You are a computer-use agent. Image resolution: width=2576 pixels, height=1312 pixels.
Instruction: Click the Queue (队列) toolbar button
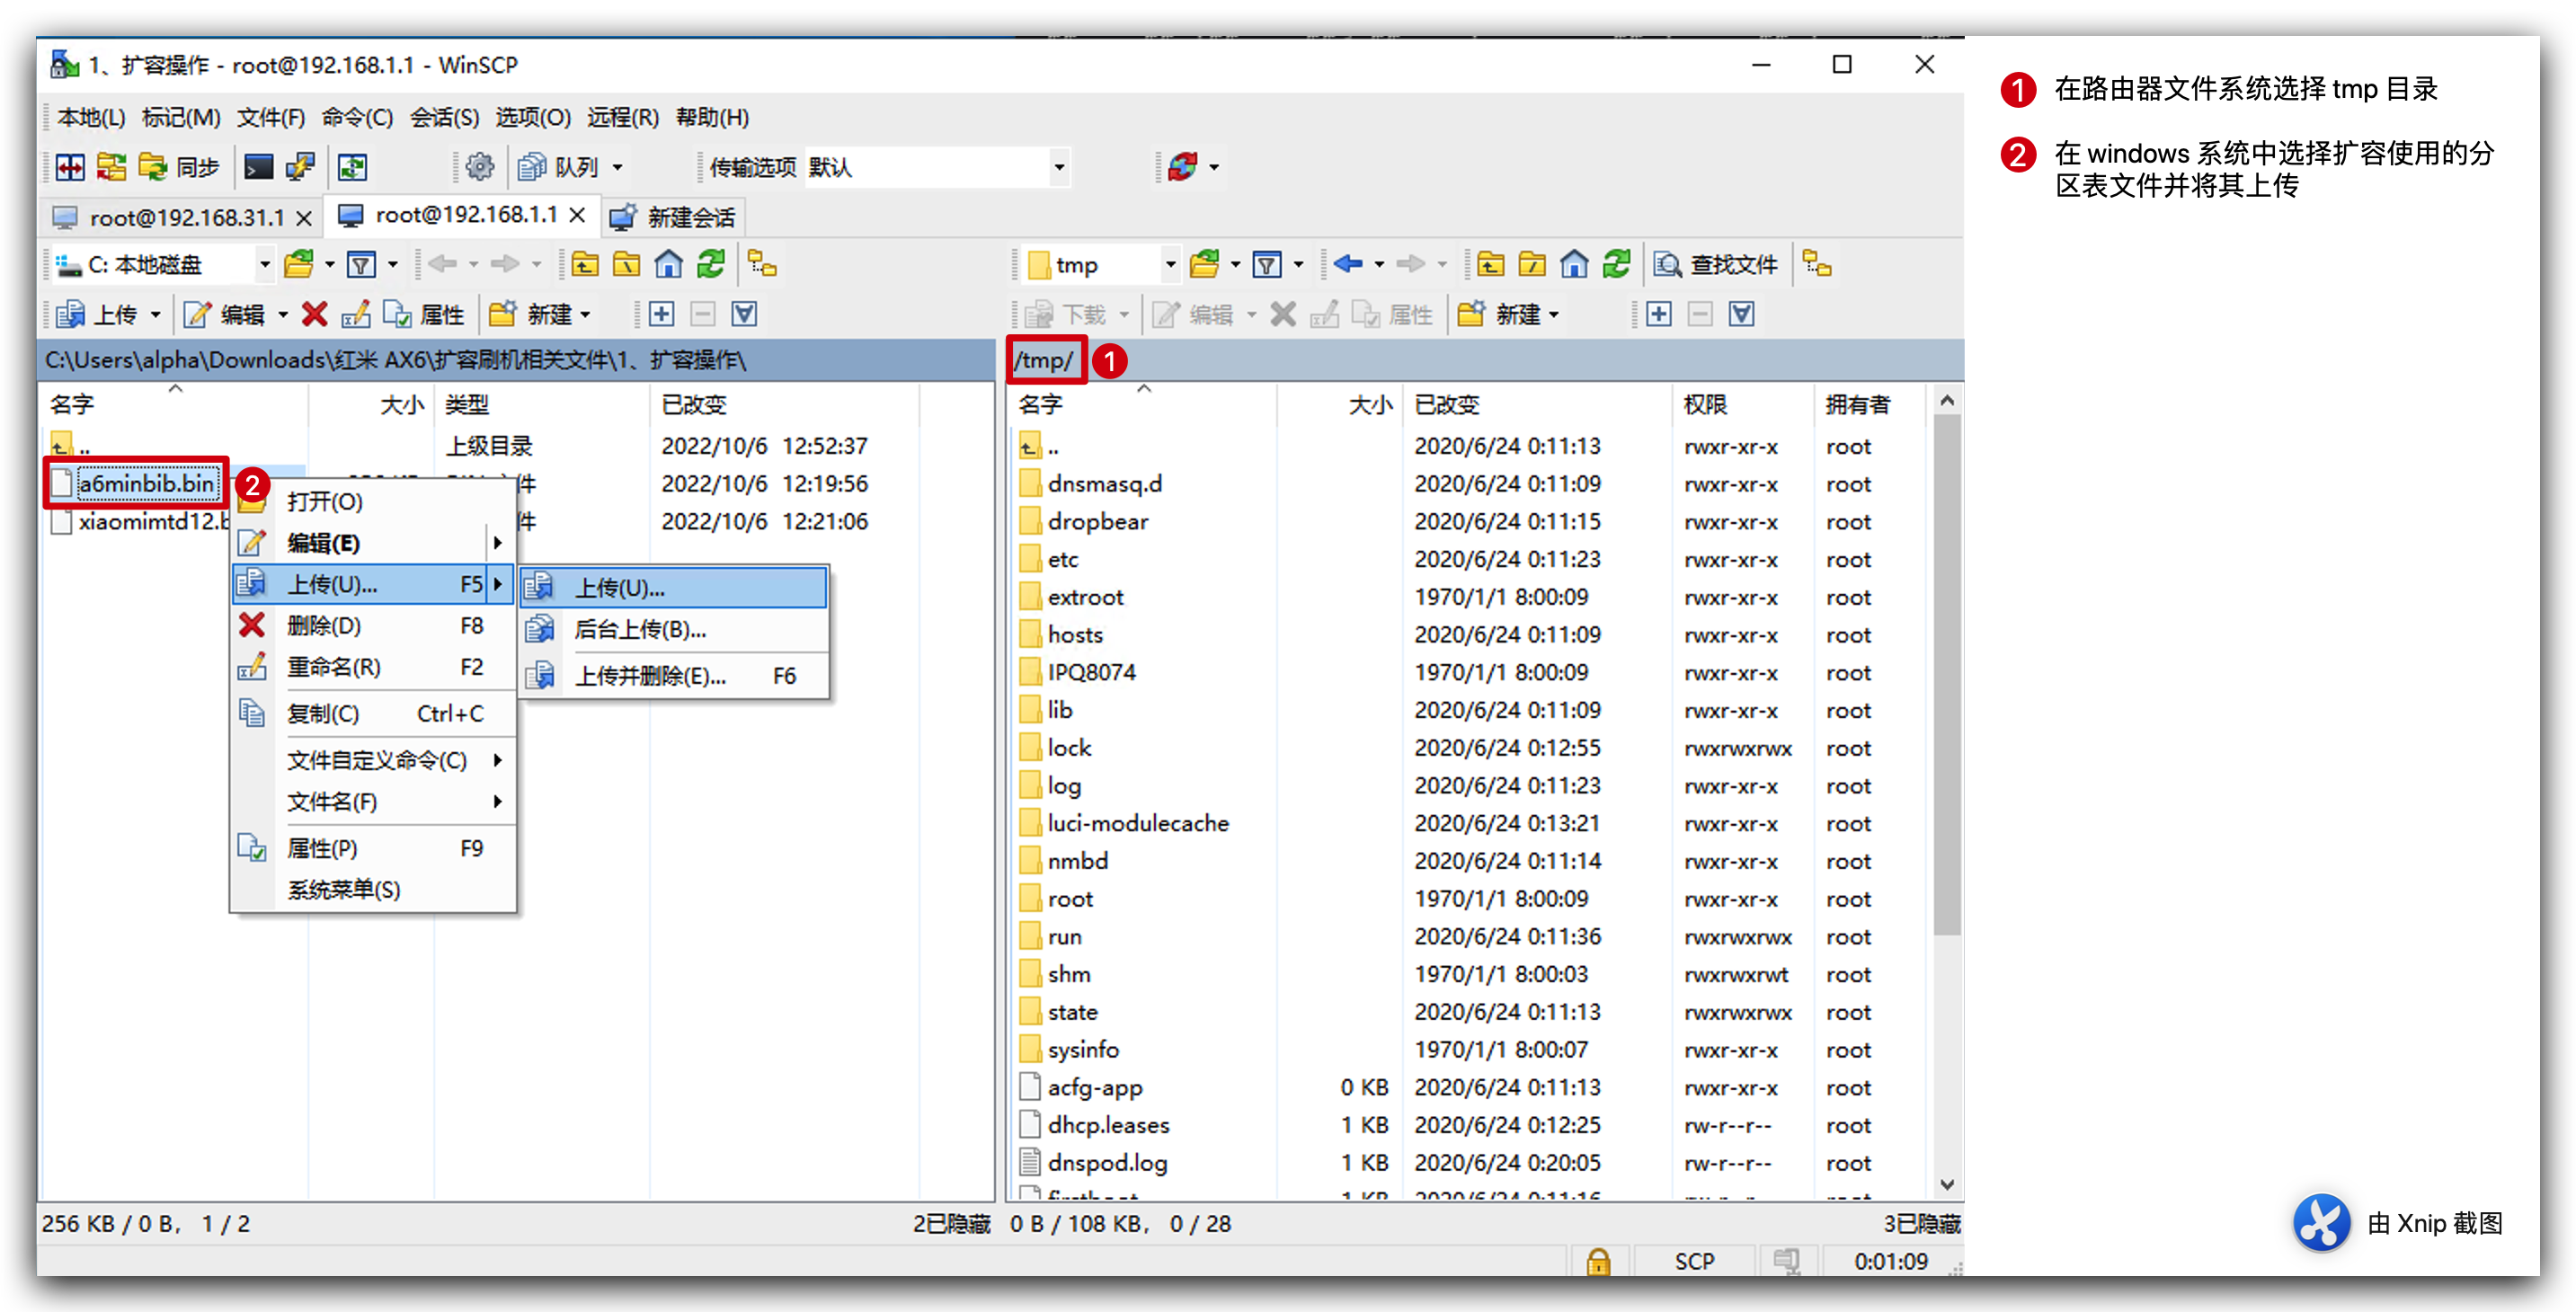click(x=559, y=167)
